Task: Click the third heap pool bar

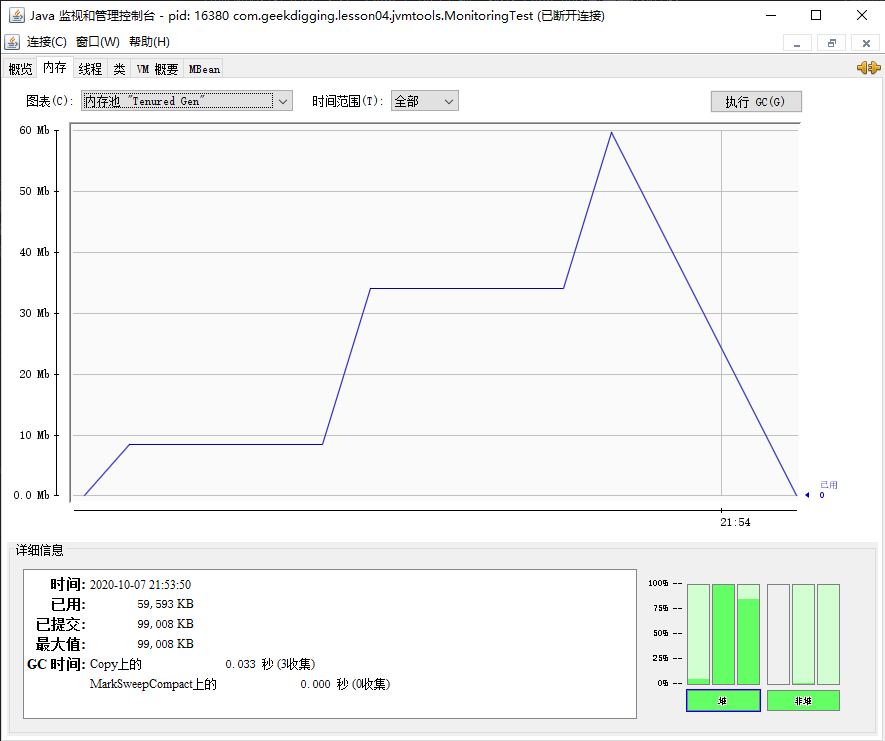Action: (748, 634)
